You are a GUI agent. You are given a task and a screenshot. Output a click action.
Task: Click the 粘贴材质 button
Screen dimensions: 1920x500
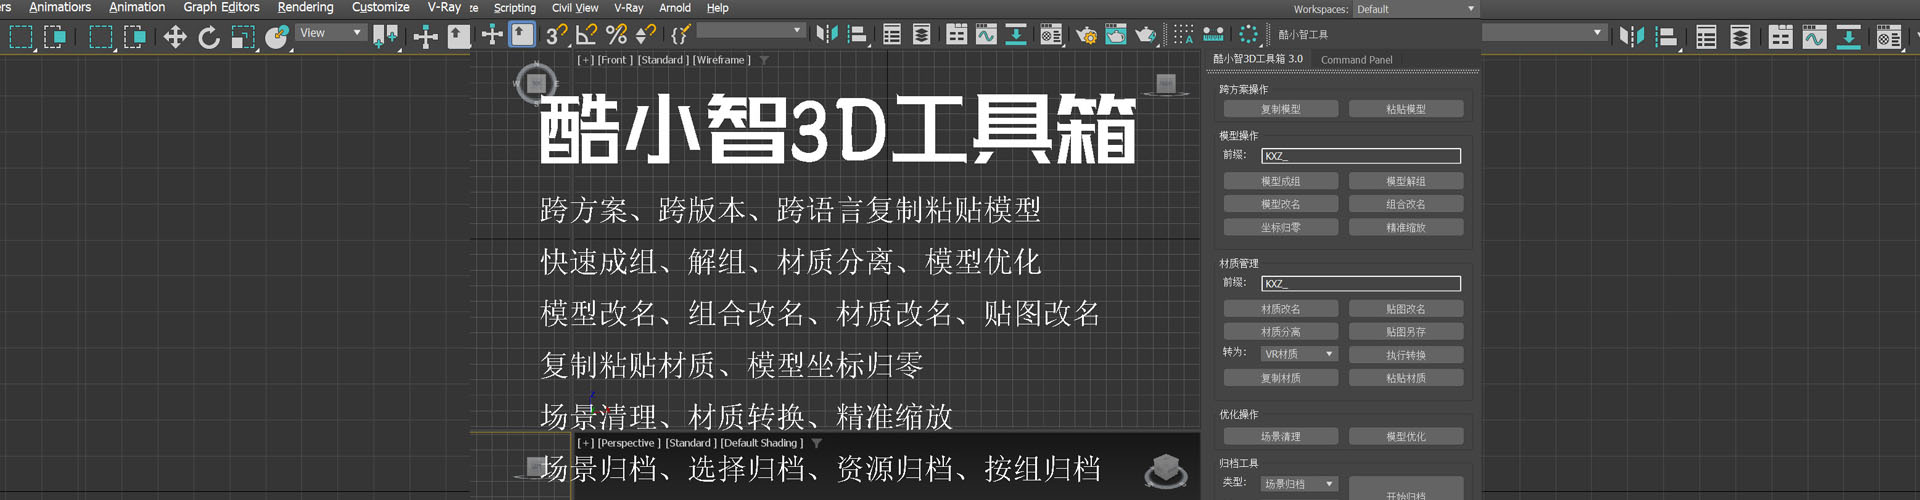(1405, 378)
